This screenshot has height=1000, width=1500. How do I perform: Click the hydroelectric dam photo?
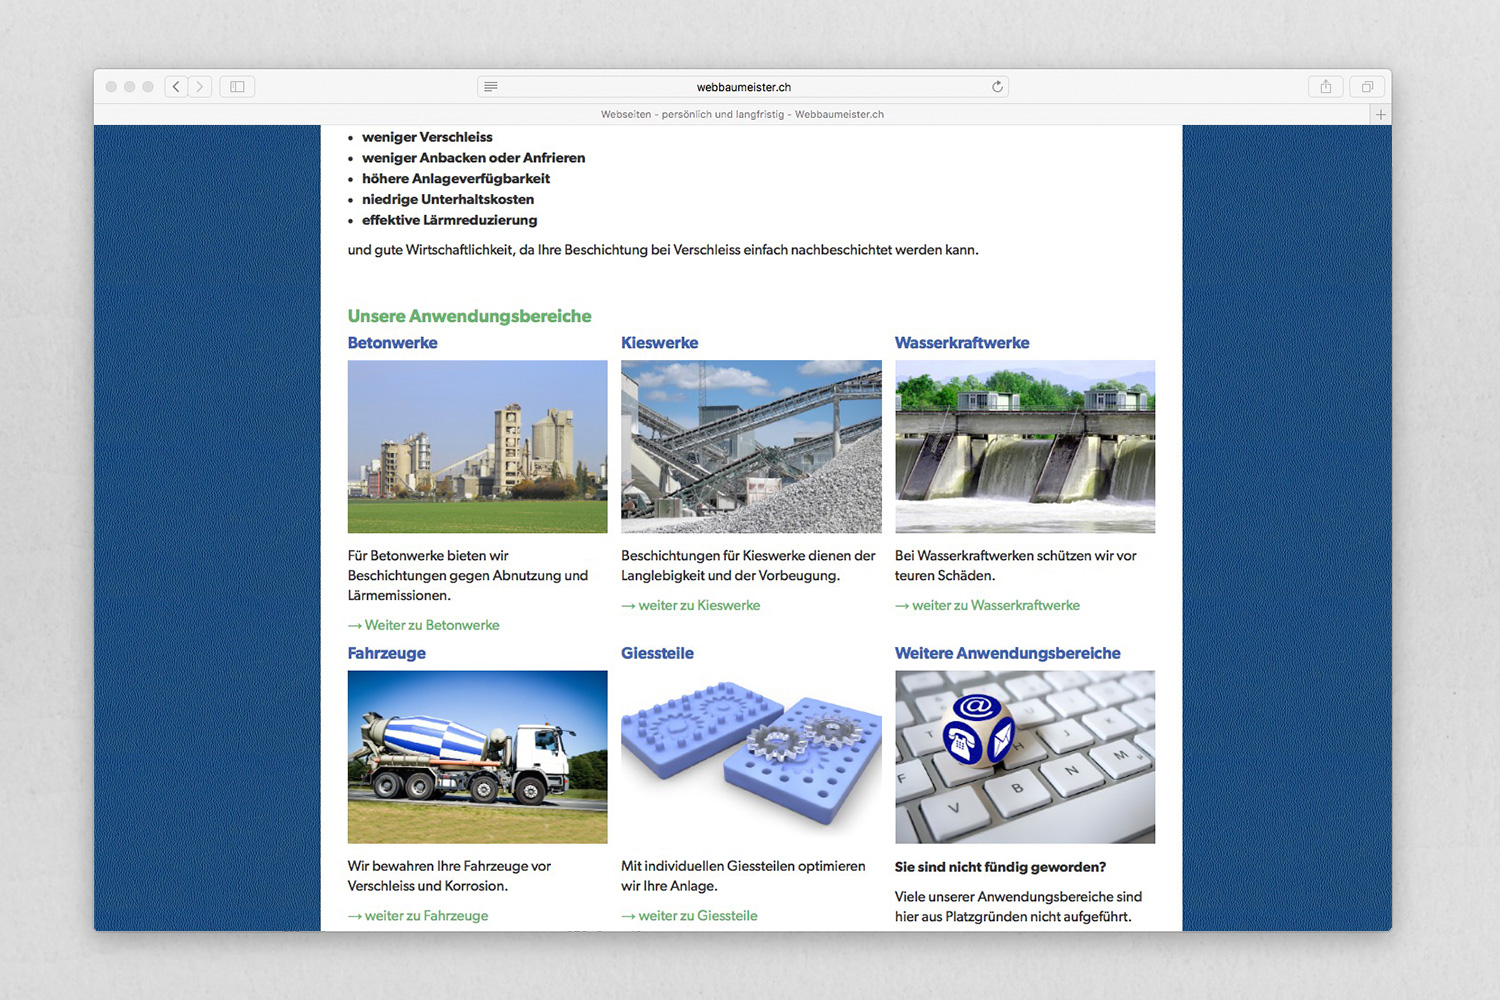(1024, 446)
